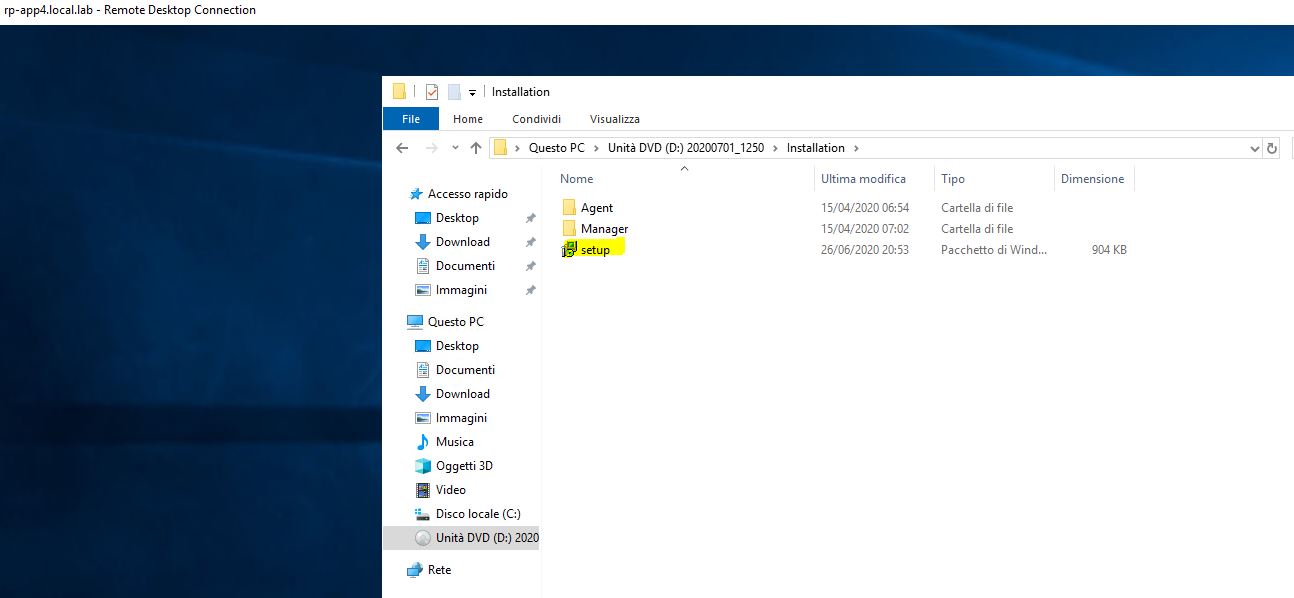
Task: Click the pin icon next to pinned Desktop
Action: click(531, 218)
